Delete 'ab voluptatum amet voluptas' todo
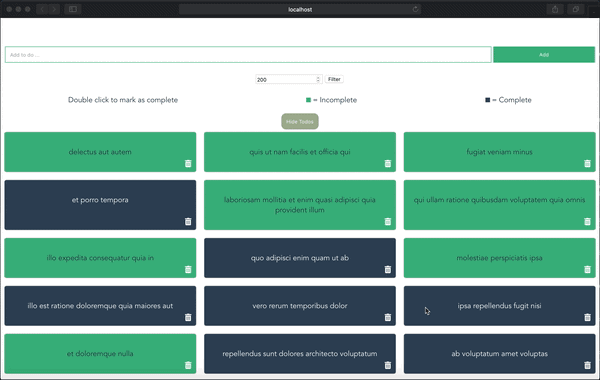600x380 pixels. pyautogui.click(x=587, y=365)
